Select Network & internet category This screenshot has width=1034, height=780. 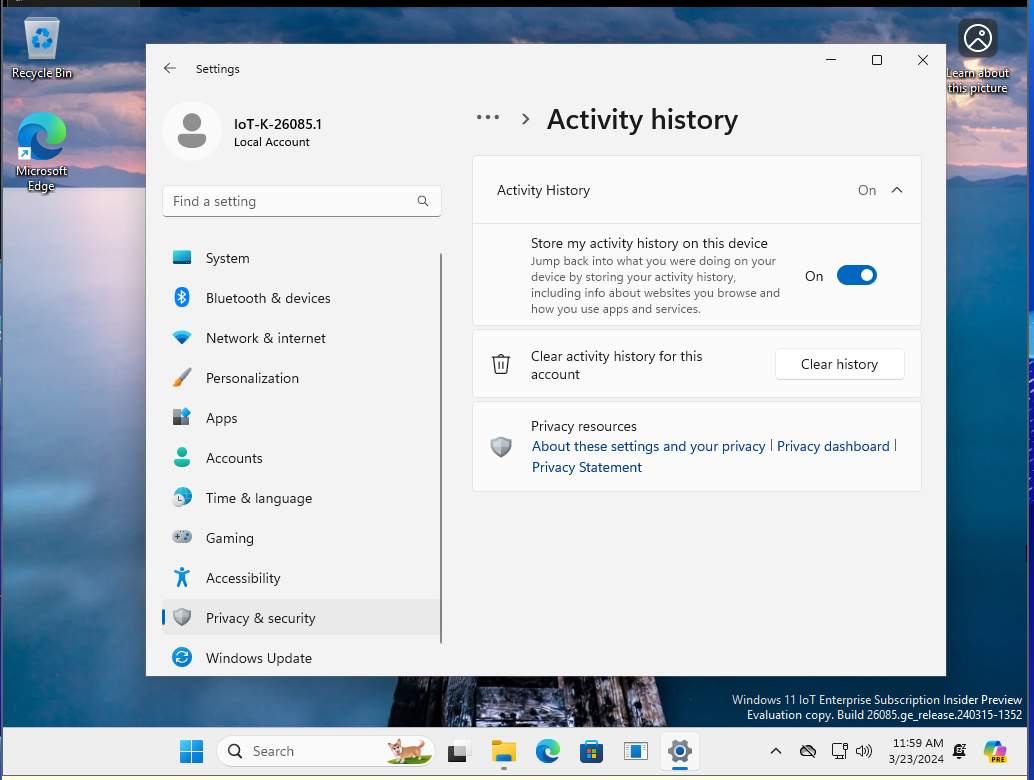[301, 338]
